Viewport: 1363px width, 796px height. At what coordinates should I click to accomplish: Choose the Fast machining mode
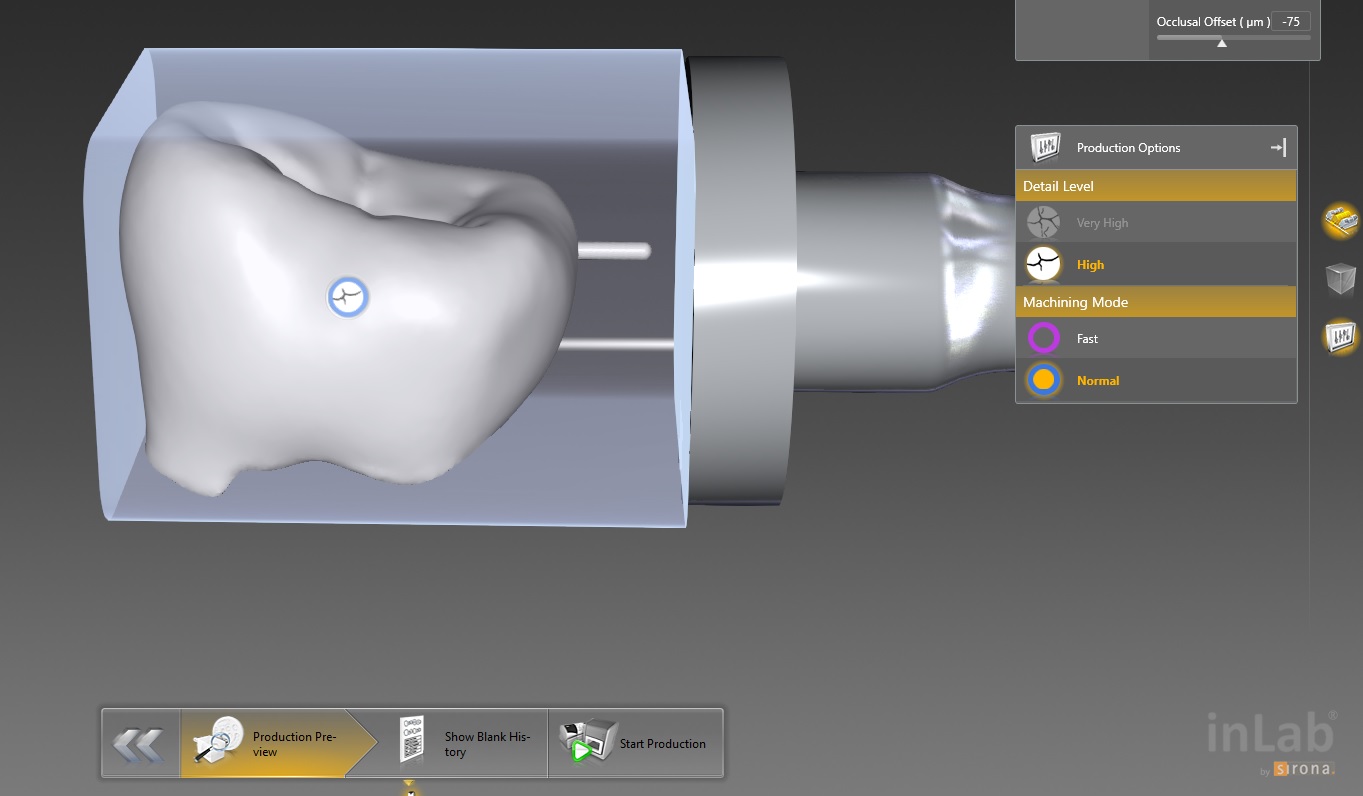point(1087,339)
